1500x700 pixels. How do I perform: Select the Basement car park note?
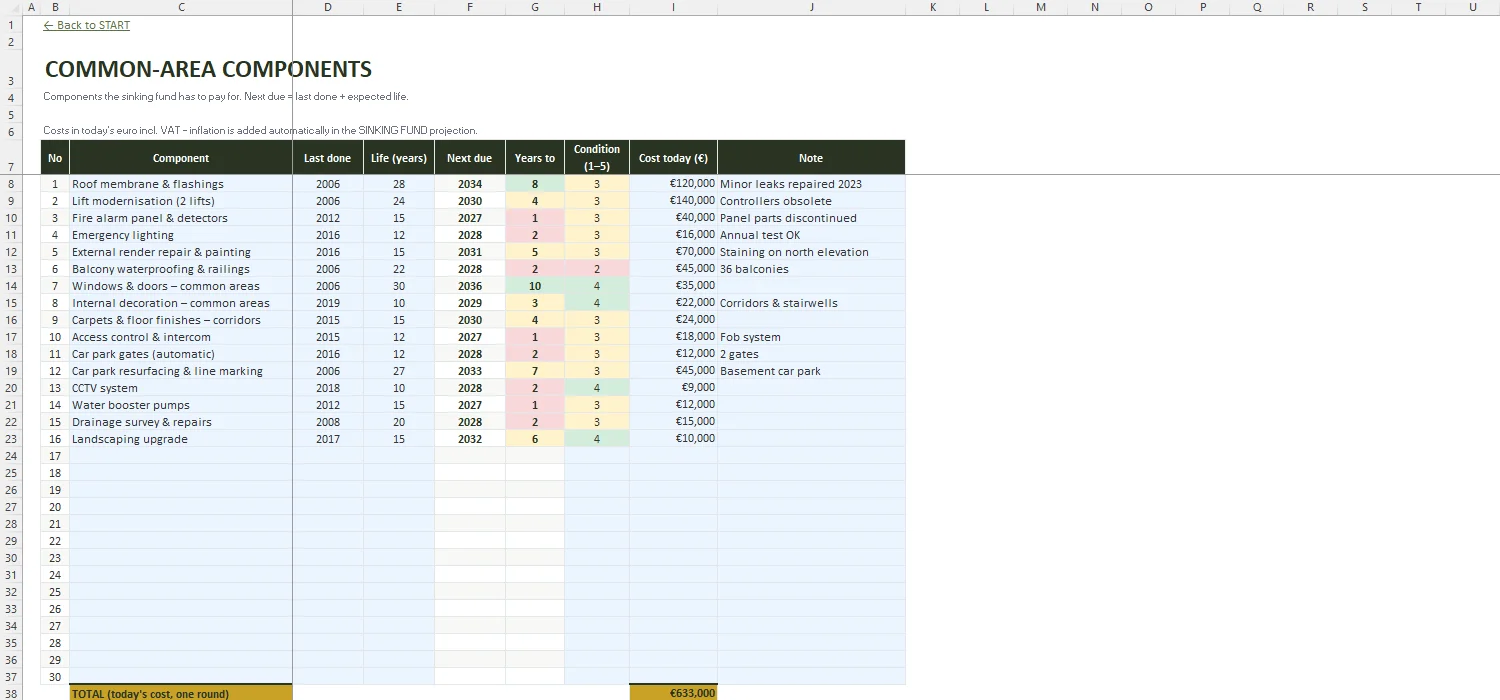811,371
